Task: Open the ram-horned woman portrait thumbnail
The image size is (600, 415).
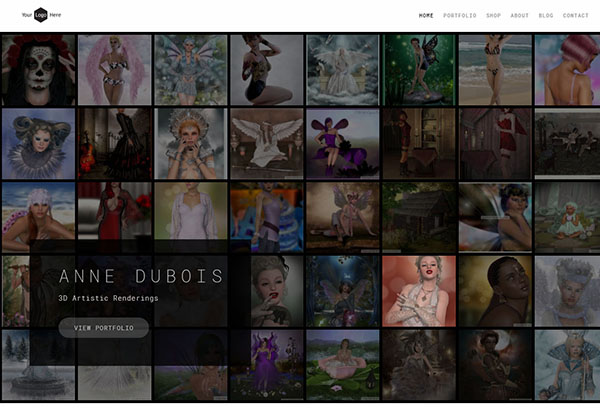Action: [x=38, y=143]
